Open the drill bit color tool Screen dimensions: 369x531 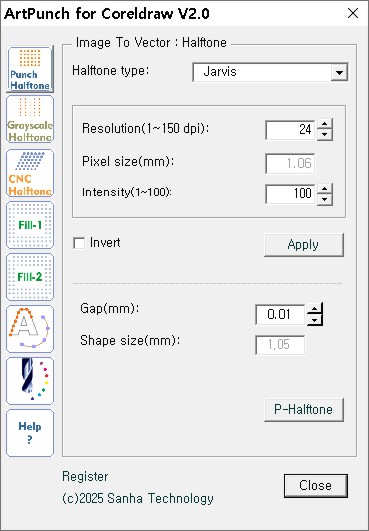click(30, 381)
